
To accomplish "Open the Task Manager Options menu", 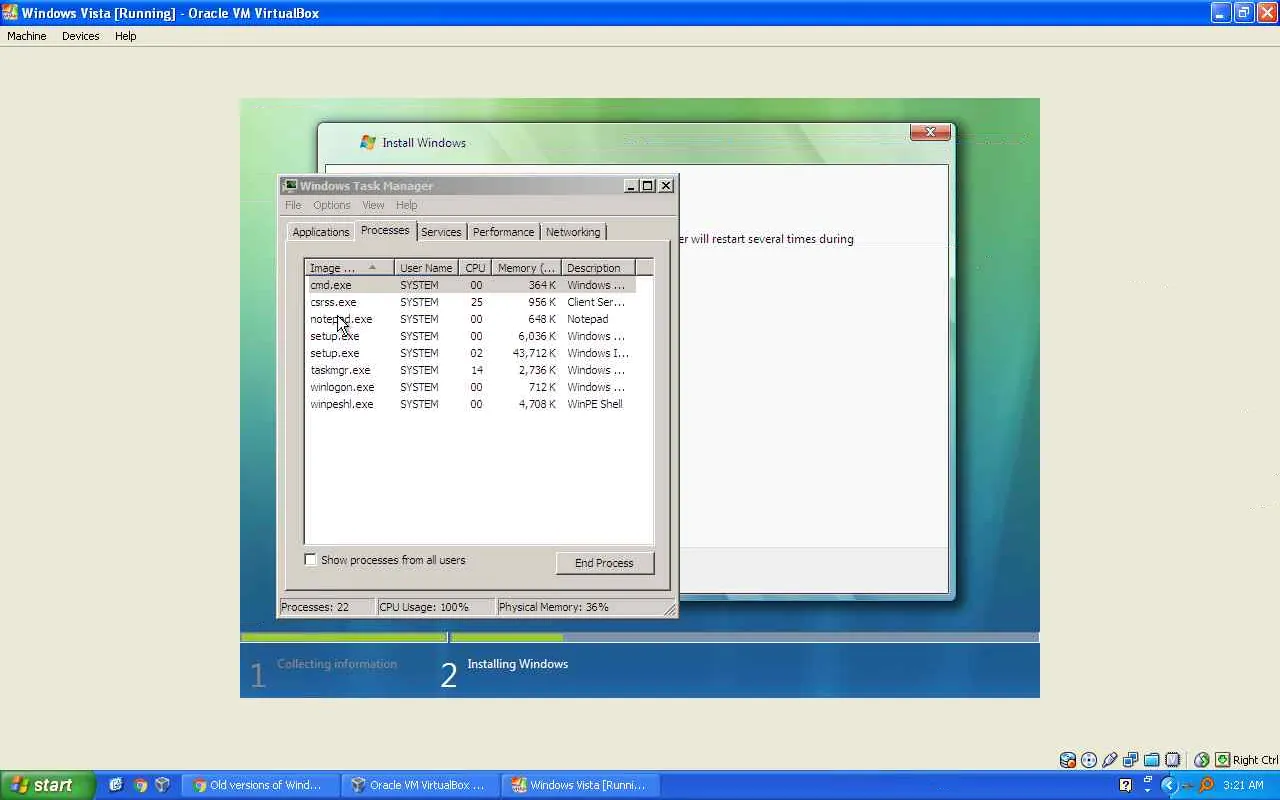I will 332,205.
